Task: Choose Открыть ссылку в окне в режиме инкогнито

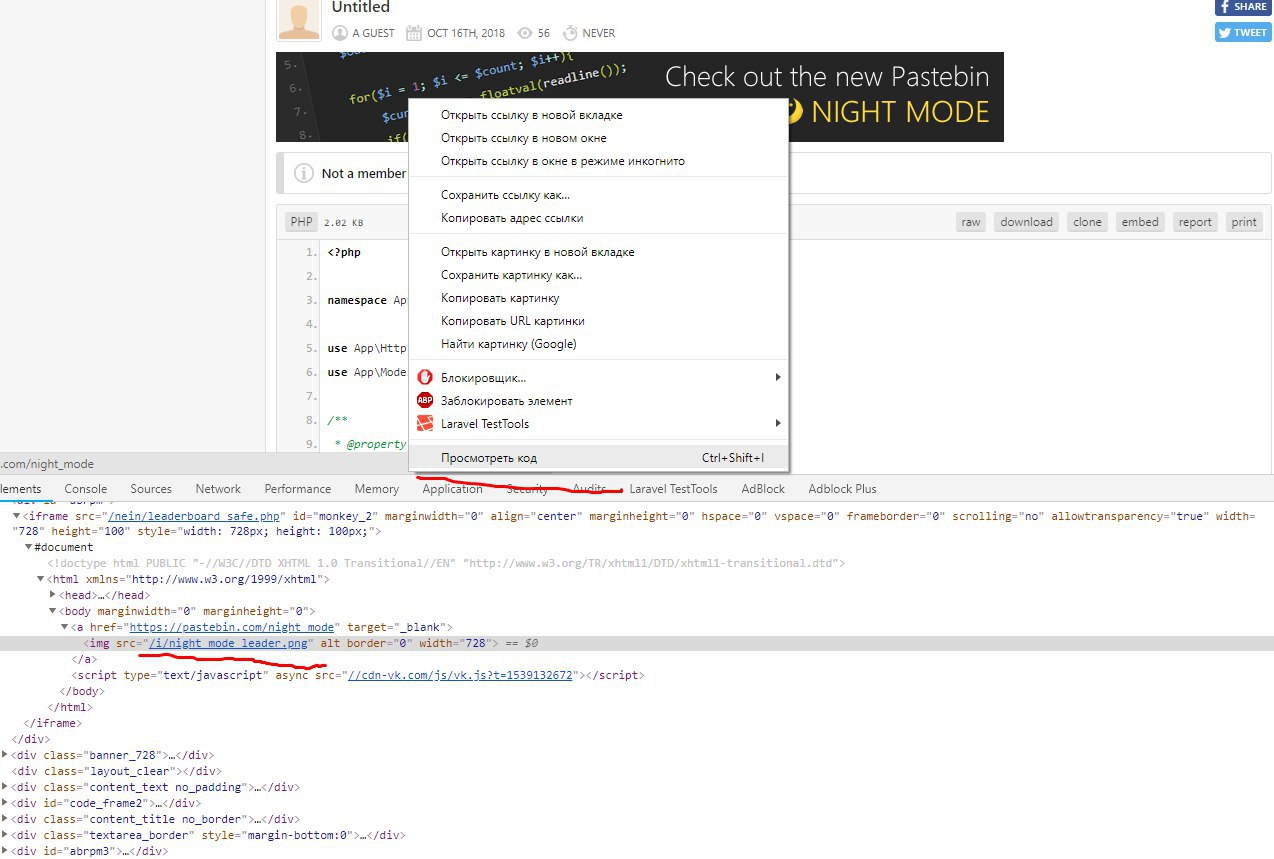Action: pos(599,161)
